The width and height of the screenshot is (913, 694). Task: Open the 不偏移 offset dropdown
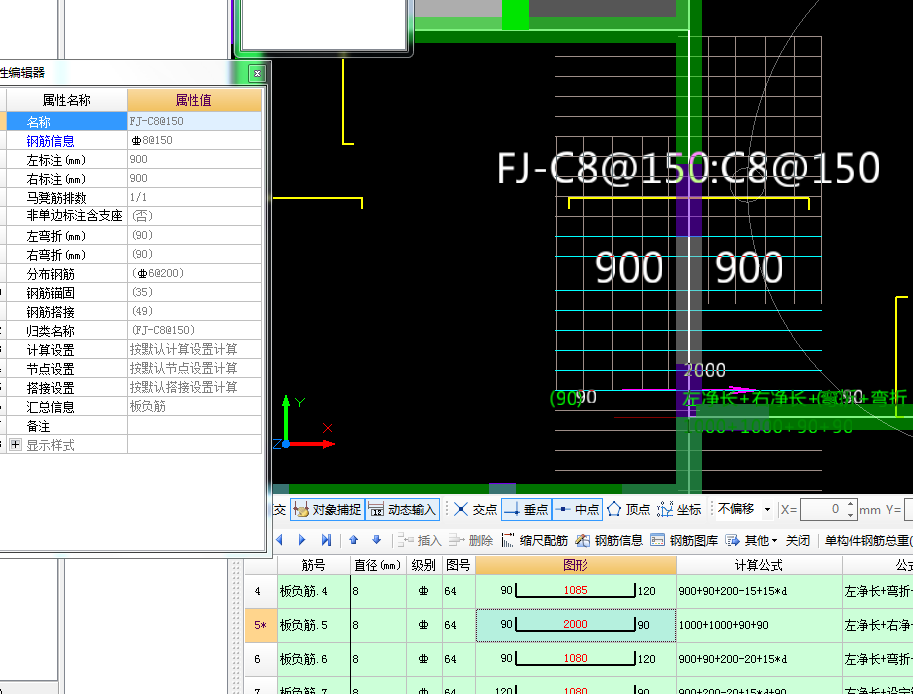click(x=767, y=510)
